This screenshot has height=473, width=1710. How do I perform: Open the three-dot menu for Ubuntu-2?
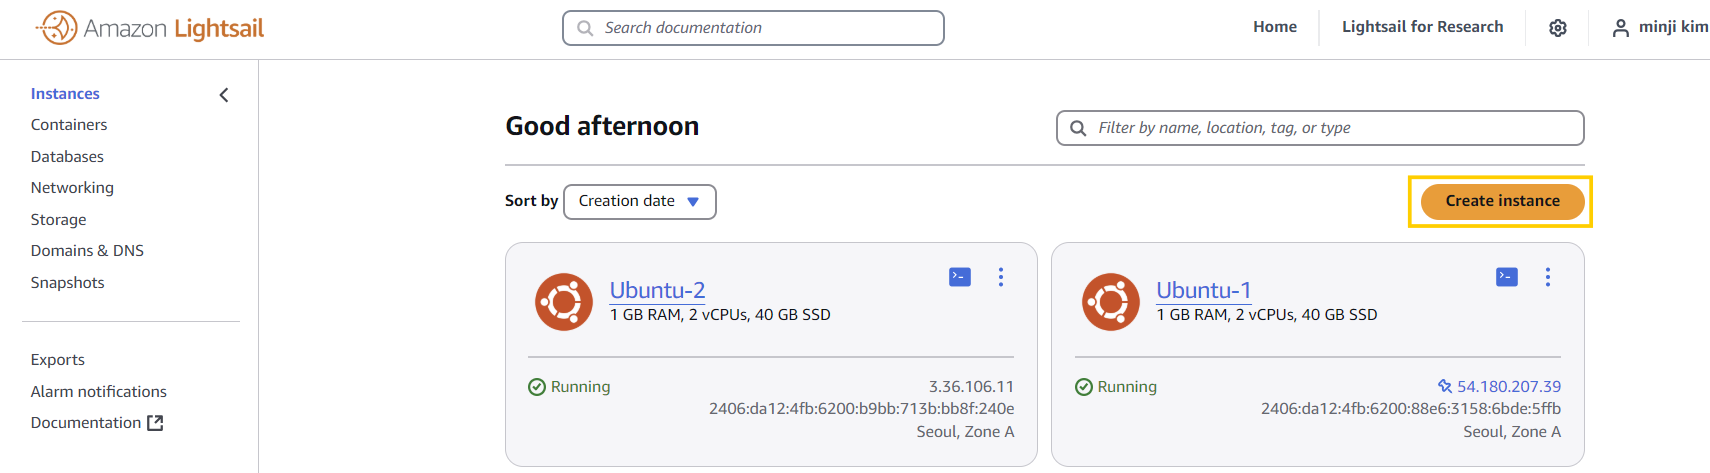1001,277
